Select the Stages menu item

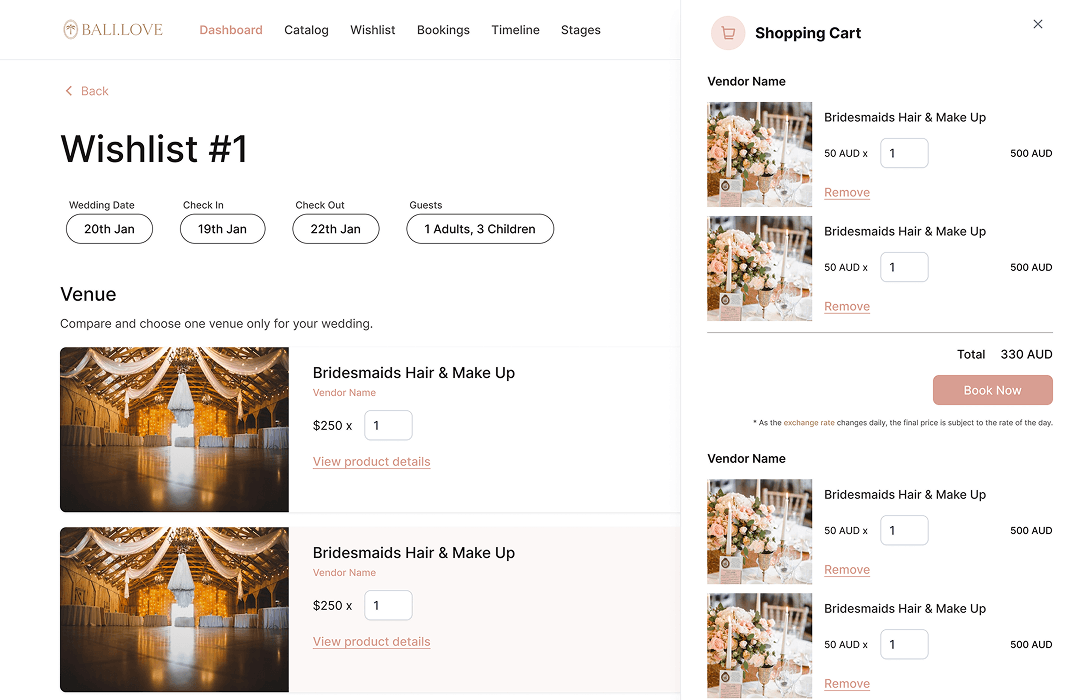[581, 30]
